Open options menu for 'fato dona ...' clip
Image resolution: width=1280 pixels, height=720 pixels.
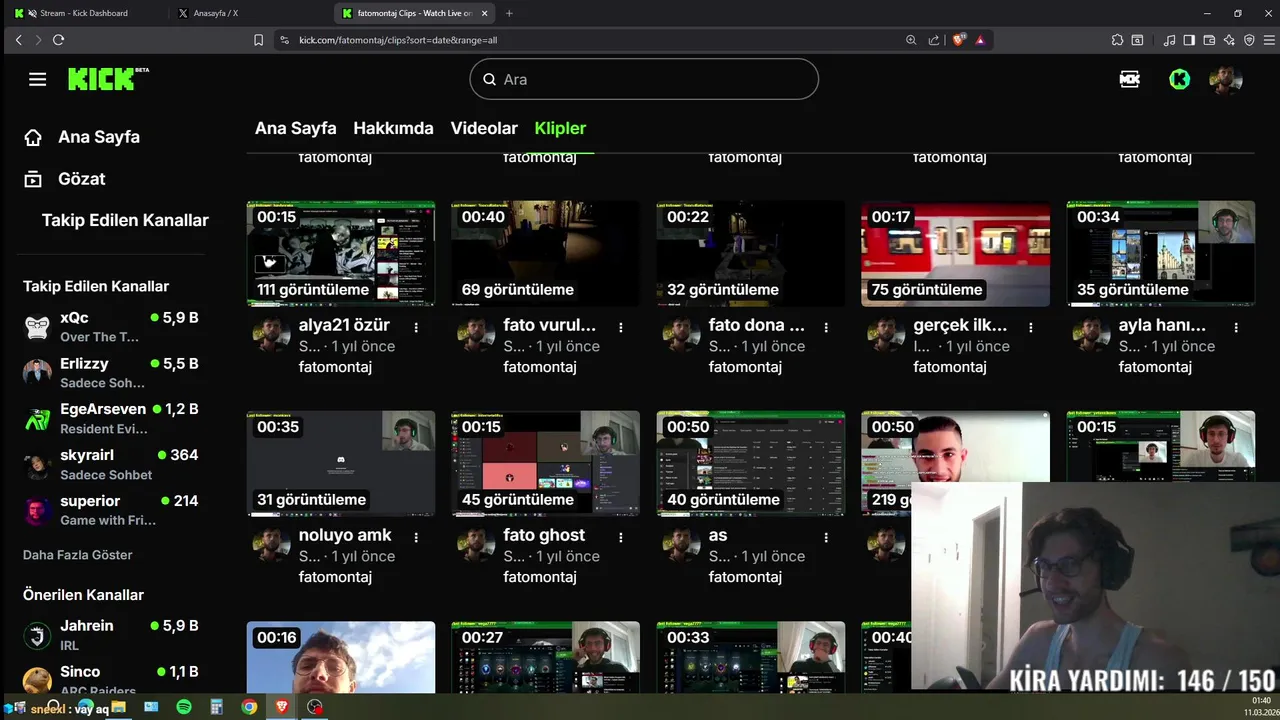pos(826,327)
